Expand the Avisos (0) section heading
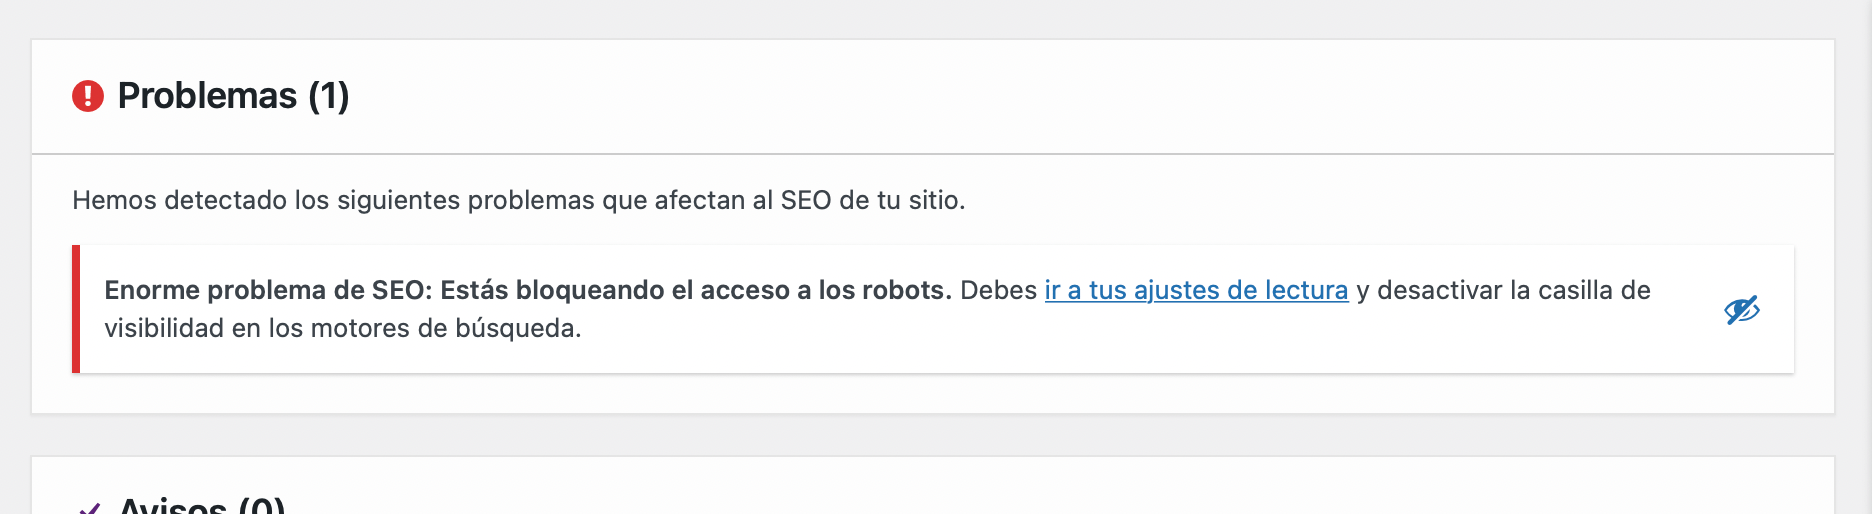The width and height of the screenshot is (1872, 514). (x=202, y=504)
